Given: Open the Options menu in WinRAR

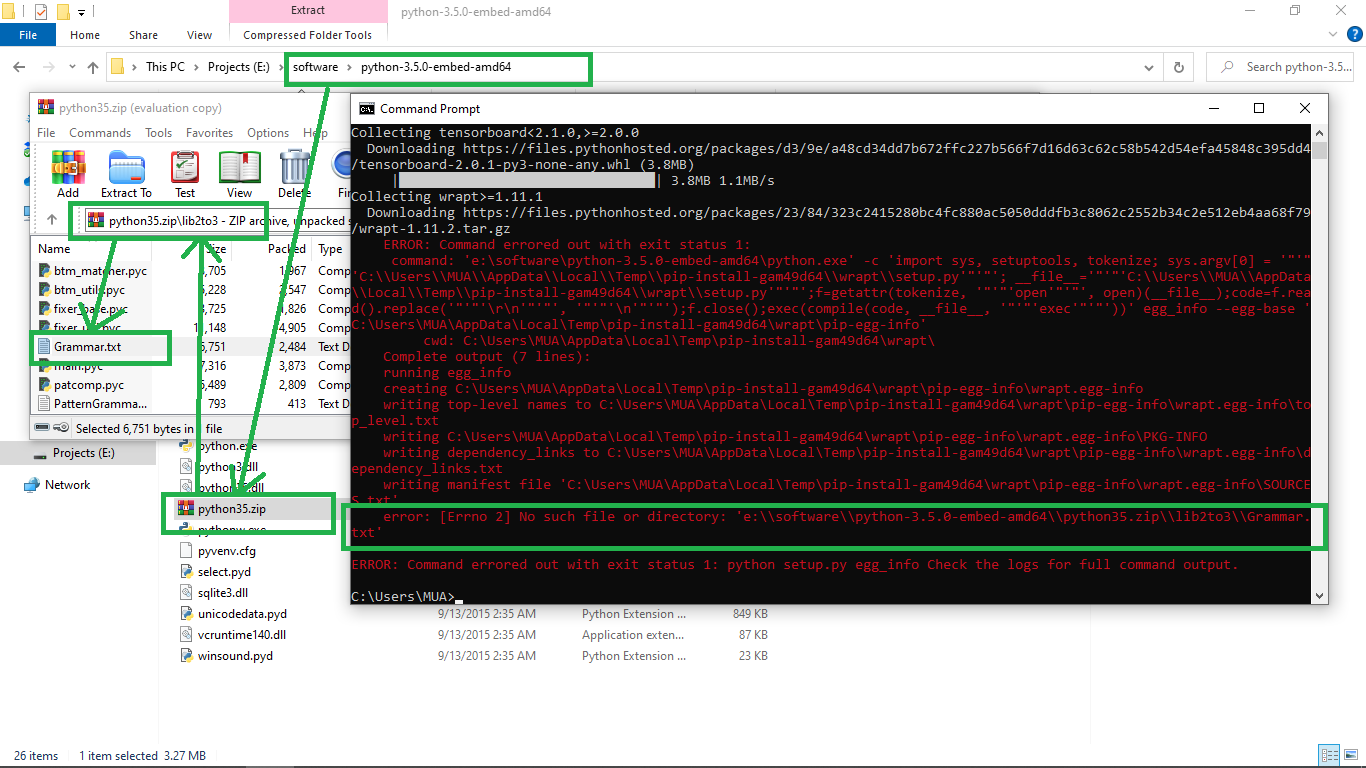Looking at the screenshot, I should click(268, 133).
